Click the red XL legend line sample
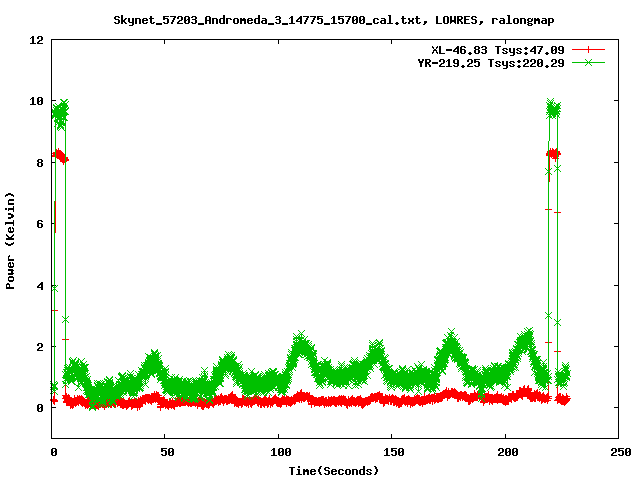The image size is (640, 480). [x=588, y=50]
